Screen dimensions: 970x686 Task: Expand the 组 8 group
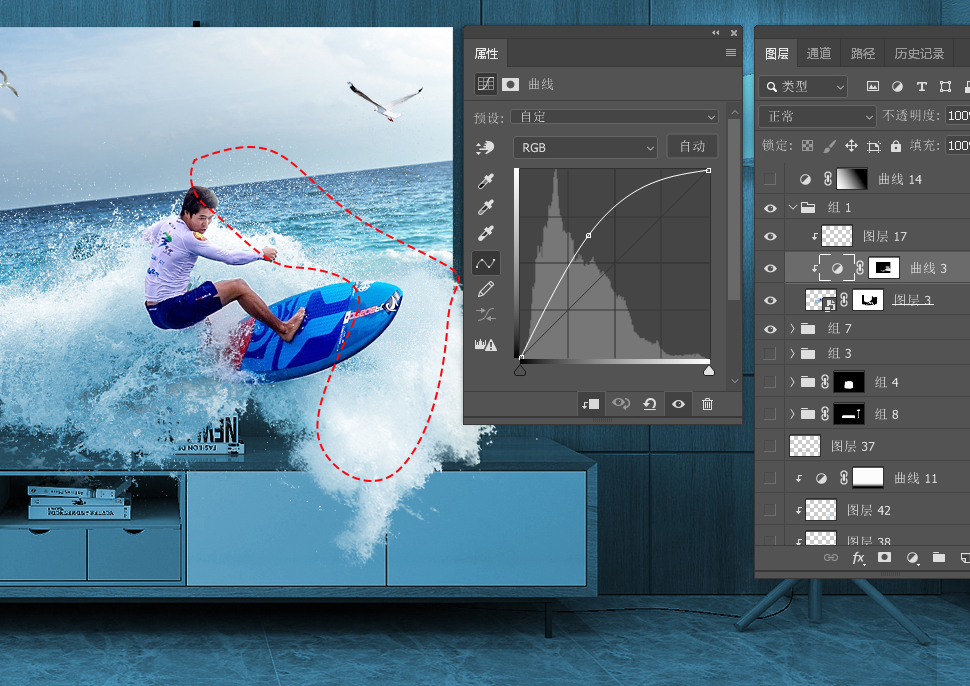coord(792,414)
